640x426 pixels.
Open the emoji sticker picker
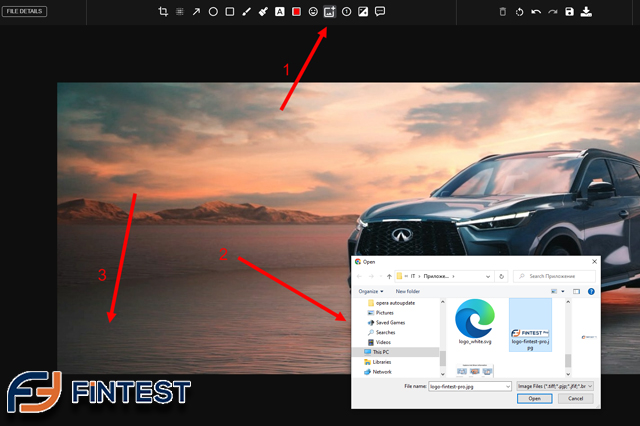pyautogui.click(x=313, y=12)
